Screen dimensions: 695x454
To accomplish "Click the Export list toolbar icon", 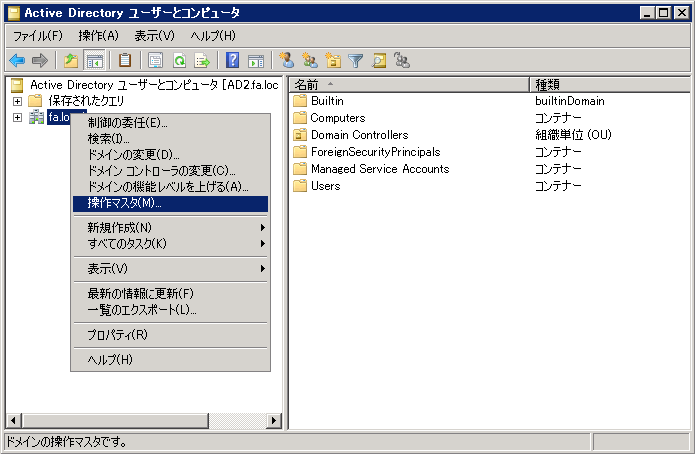I will [x=202, y=60].
